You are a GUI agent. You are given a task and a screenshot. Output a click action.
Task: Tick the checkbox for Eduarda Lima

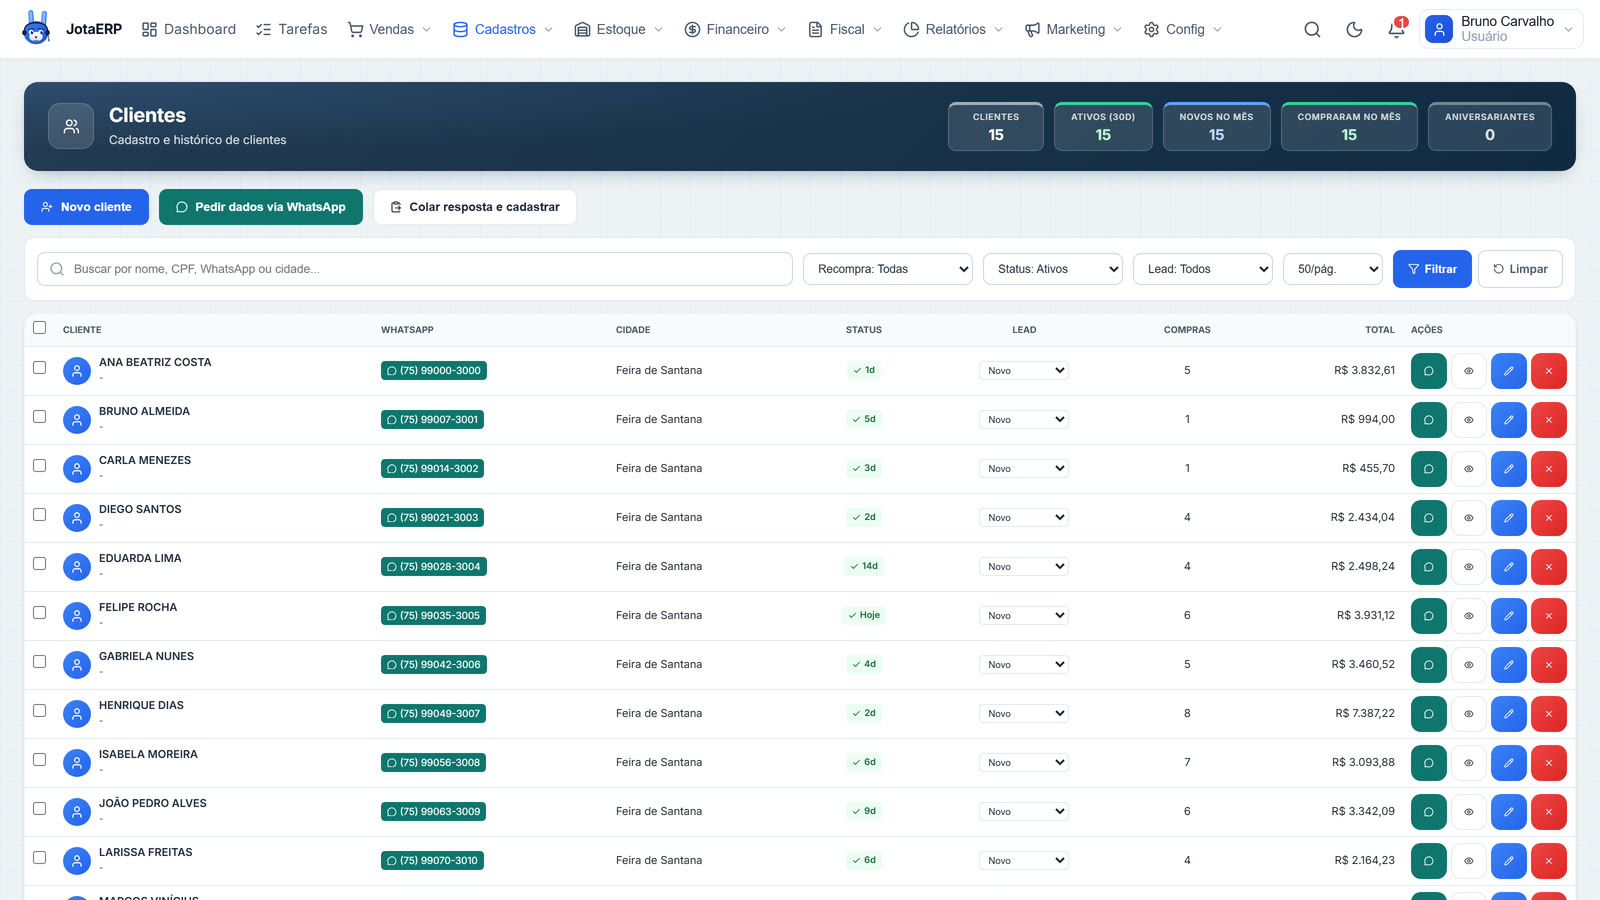click(40, 563)
